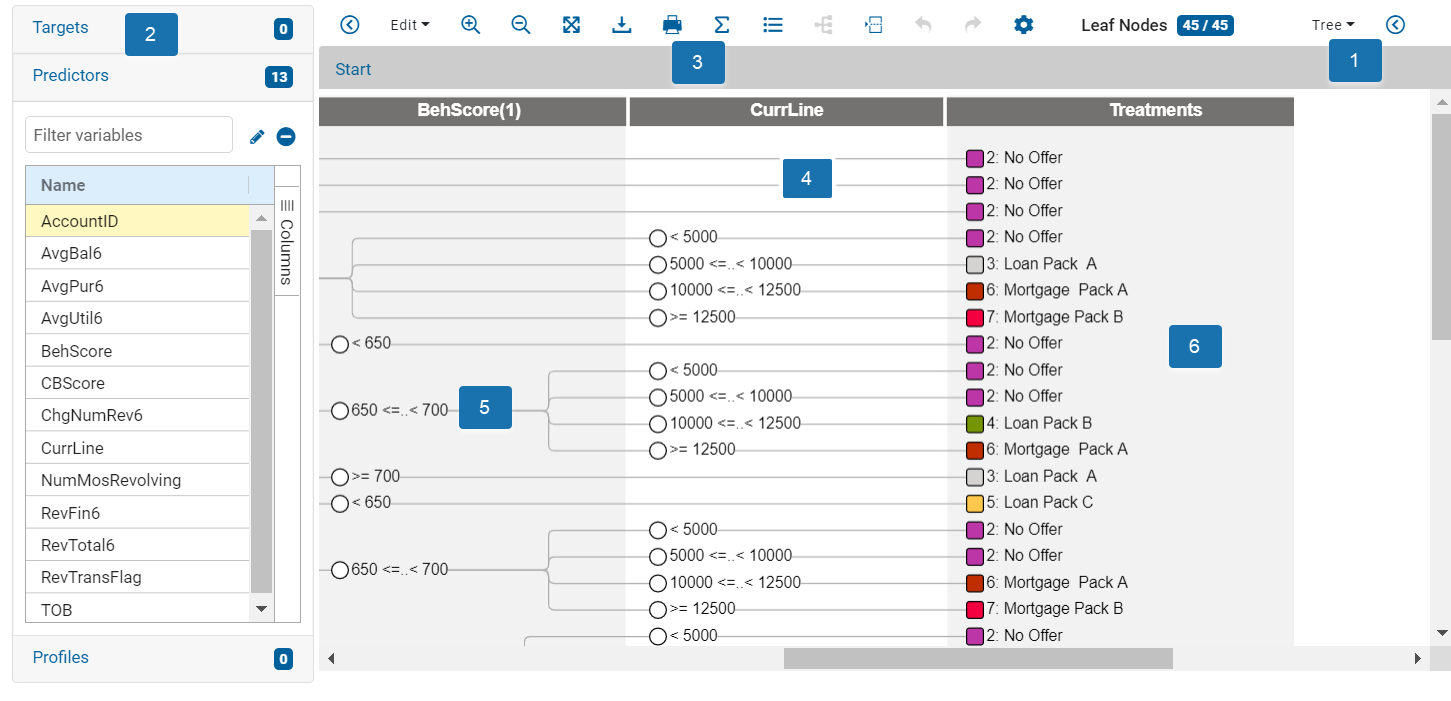This screenshot has width=1451, height=701.
Task: Click the print icon
Action: tap(672, 25)
